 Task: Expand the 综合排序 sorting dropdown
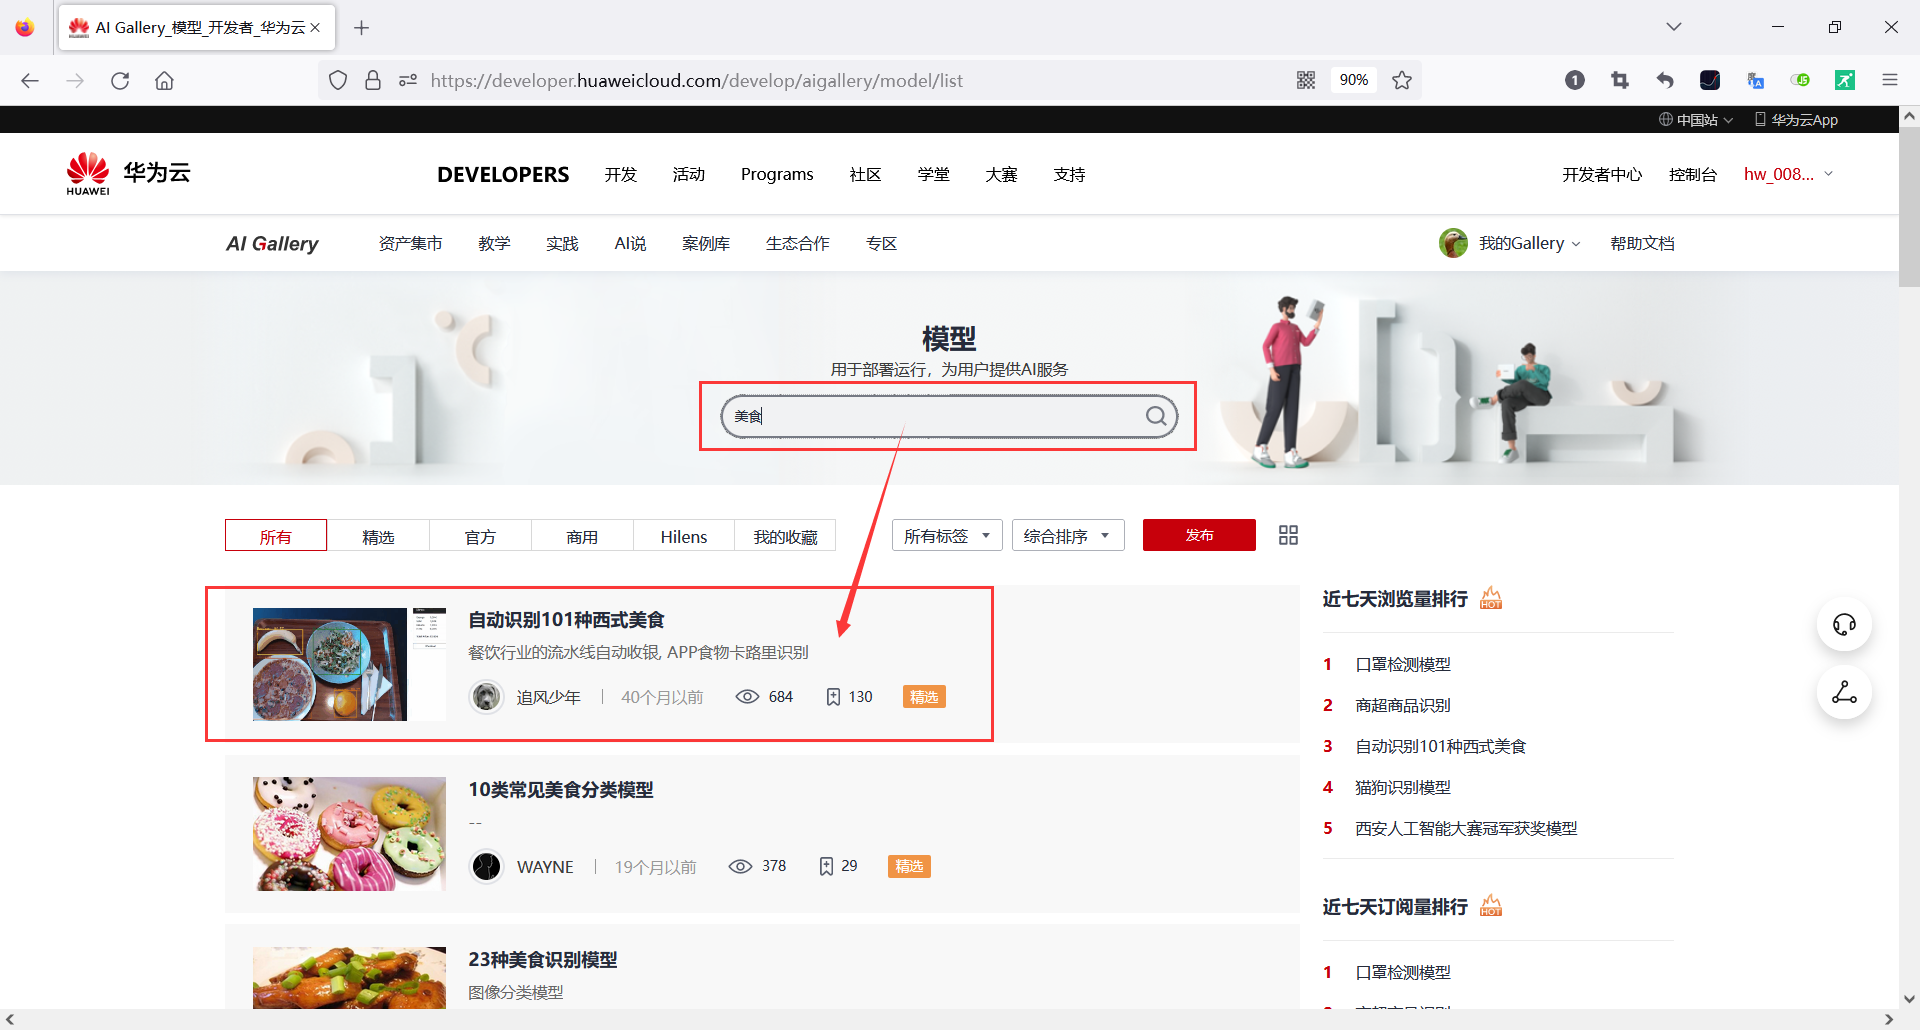[x=1067, y=535]
